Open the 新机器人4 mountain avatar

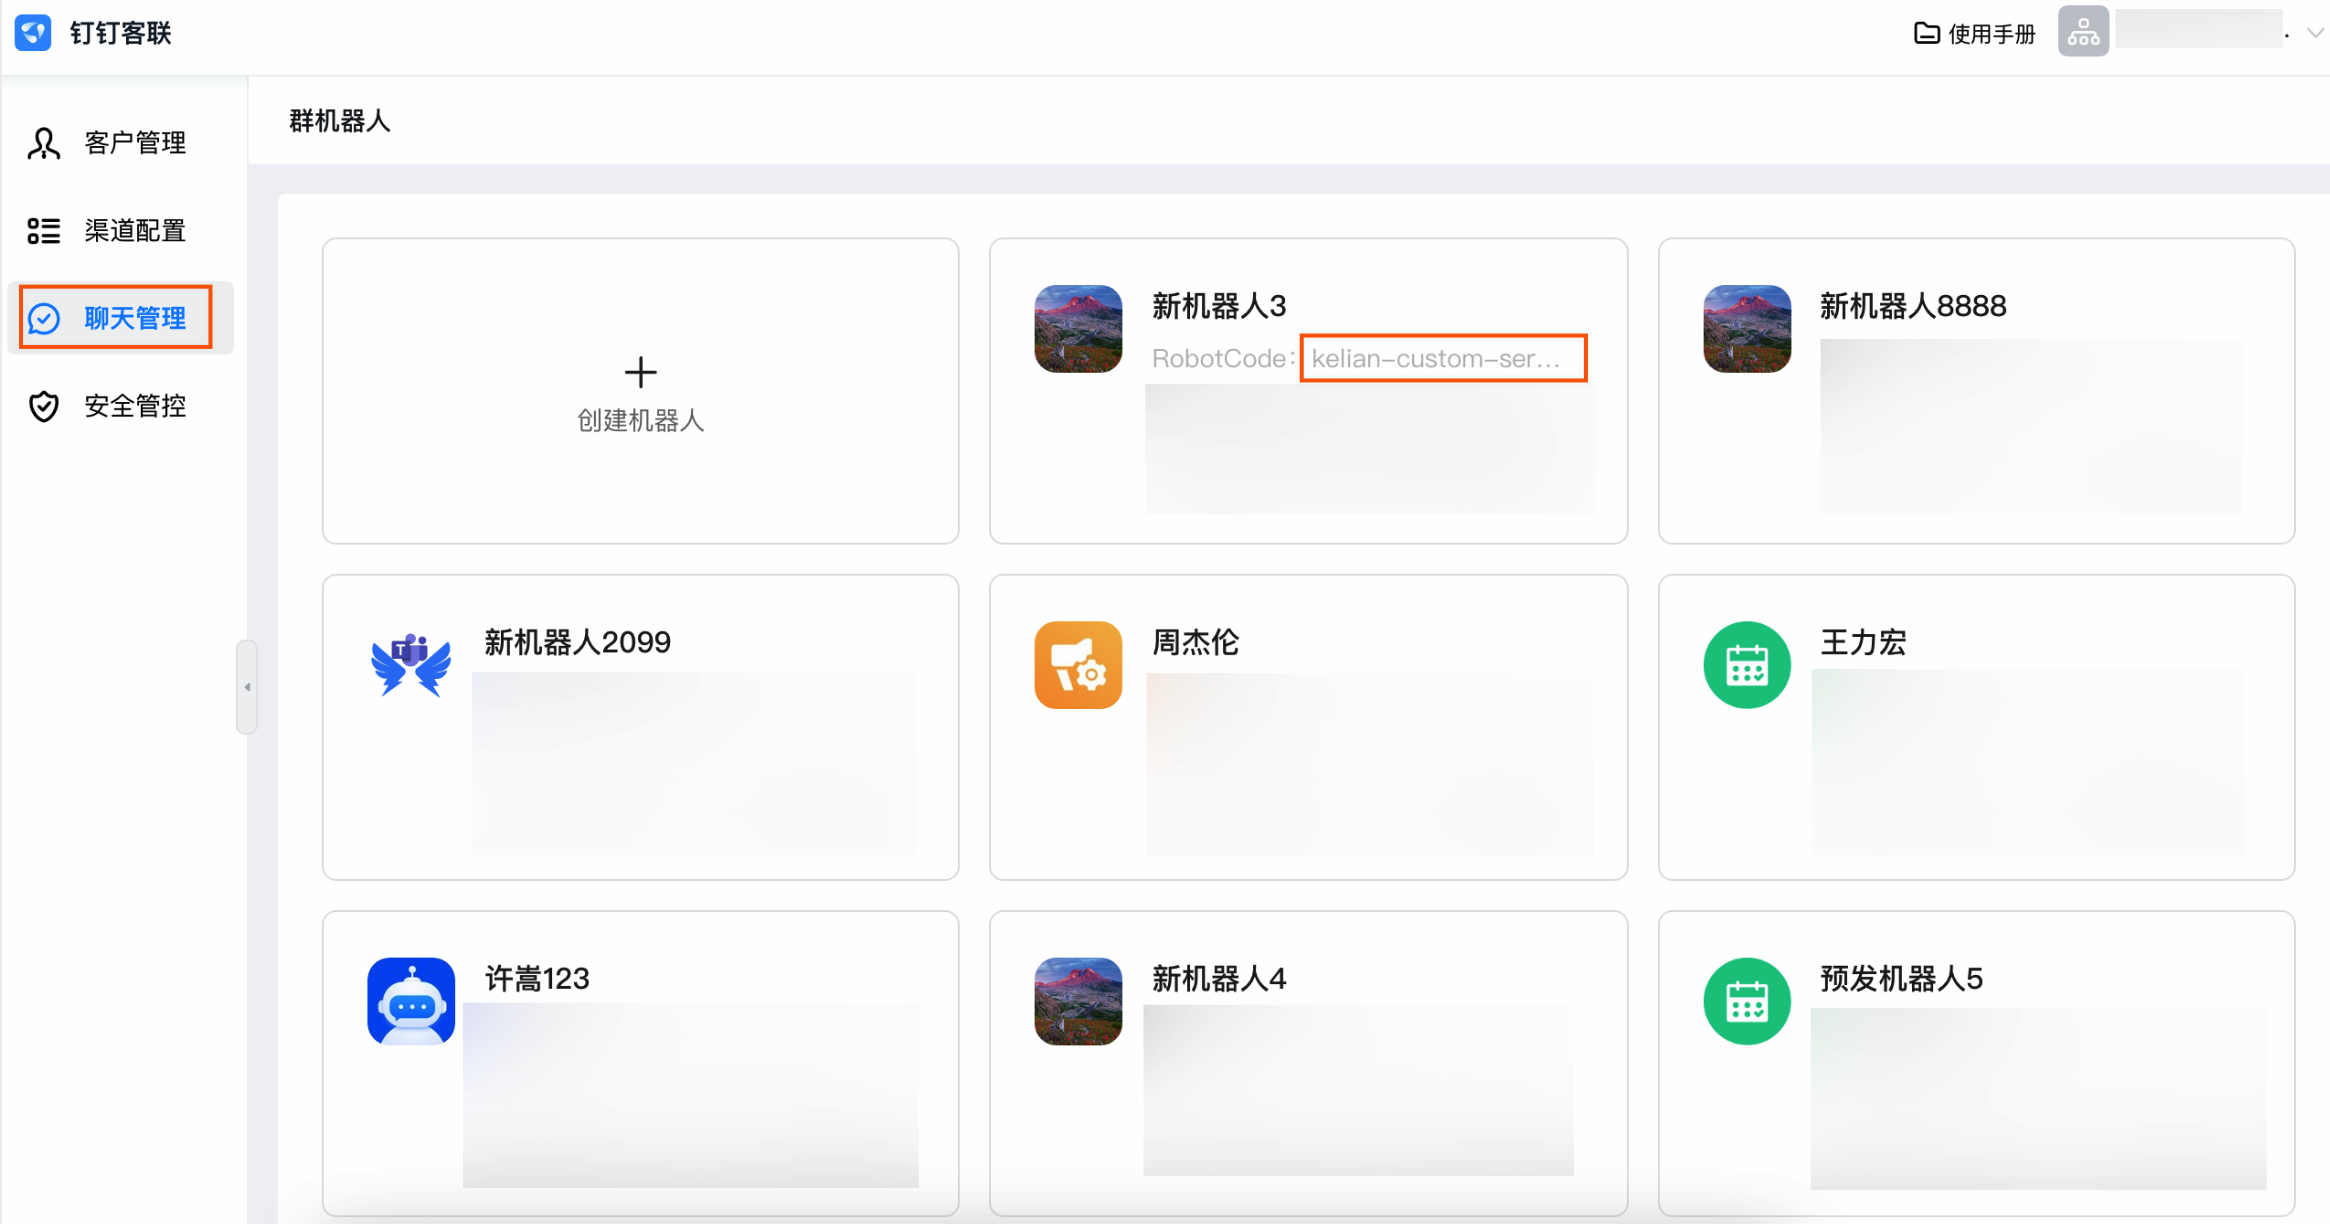[x=1078, y=1001]
